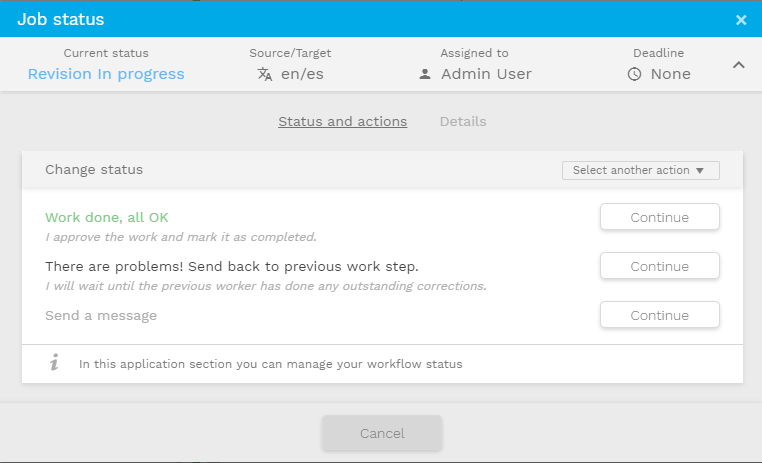Click the en/es language pair text
This screenshot has width=762, height=463.
click(x=302, y=74)
